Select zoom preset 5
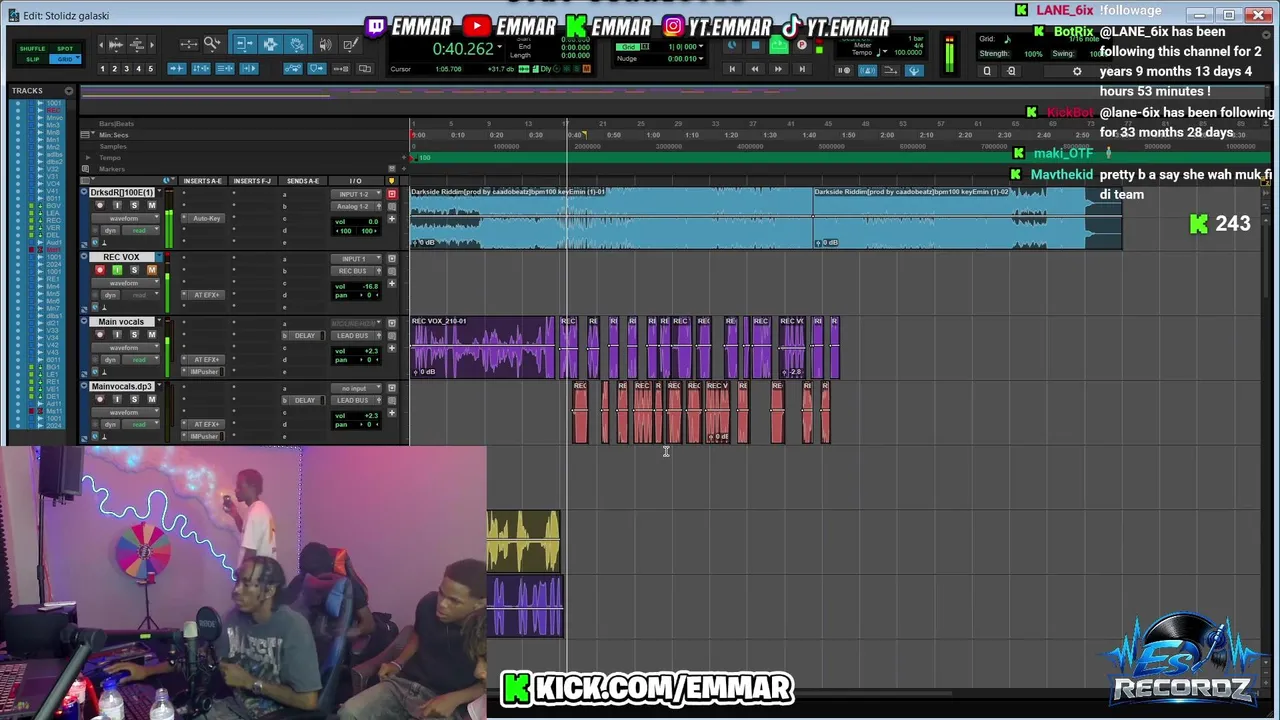Viewport: 1280px width, 720px height. 151,69
